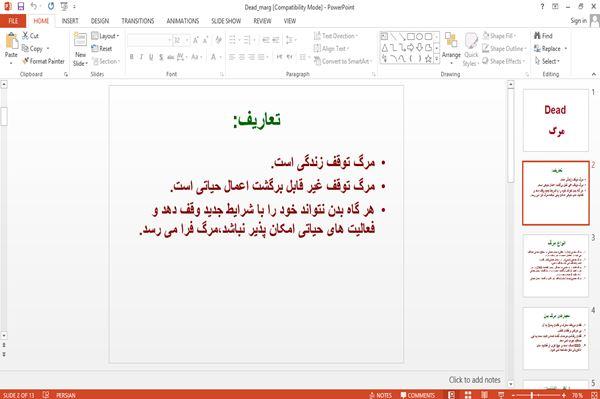The width and height of the screenshot is (600, 399).
Task: Open Align Text dropdown
Action: [x=331, y=49]
